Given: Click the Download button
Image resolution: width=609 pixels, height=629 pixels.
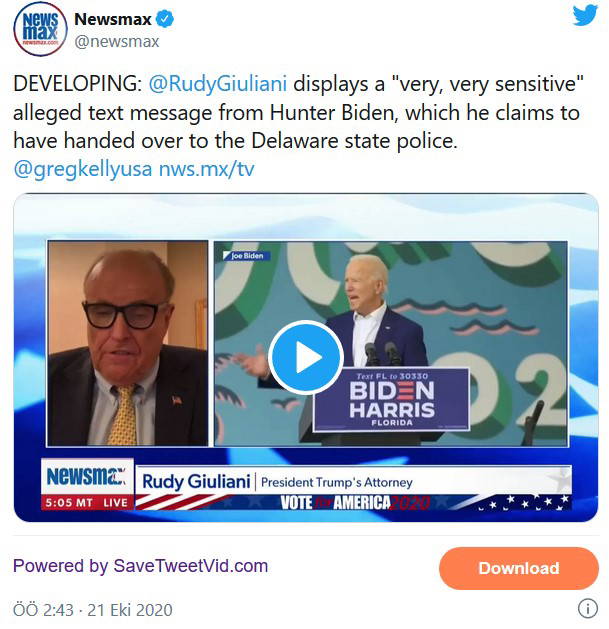Looking at the screenshot, I should [519, 568].
